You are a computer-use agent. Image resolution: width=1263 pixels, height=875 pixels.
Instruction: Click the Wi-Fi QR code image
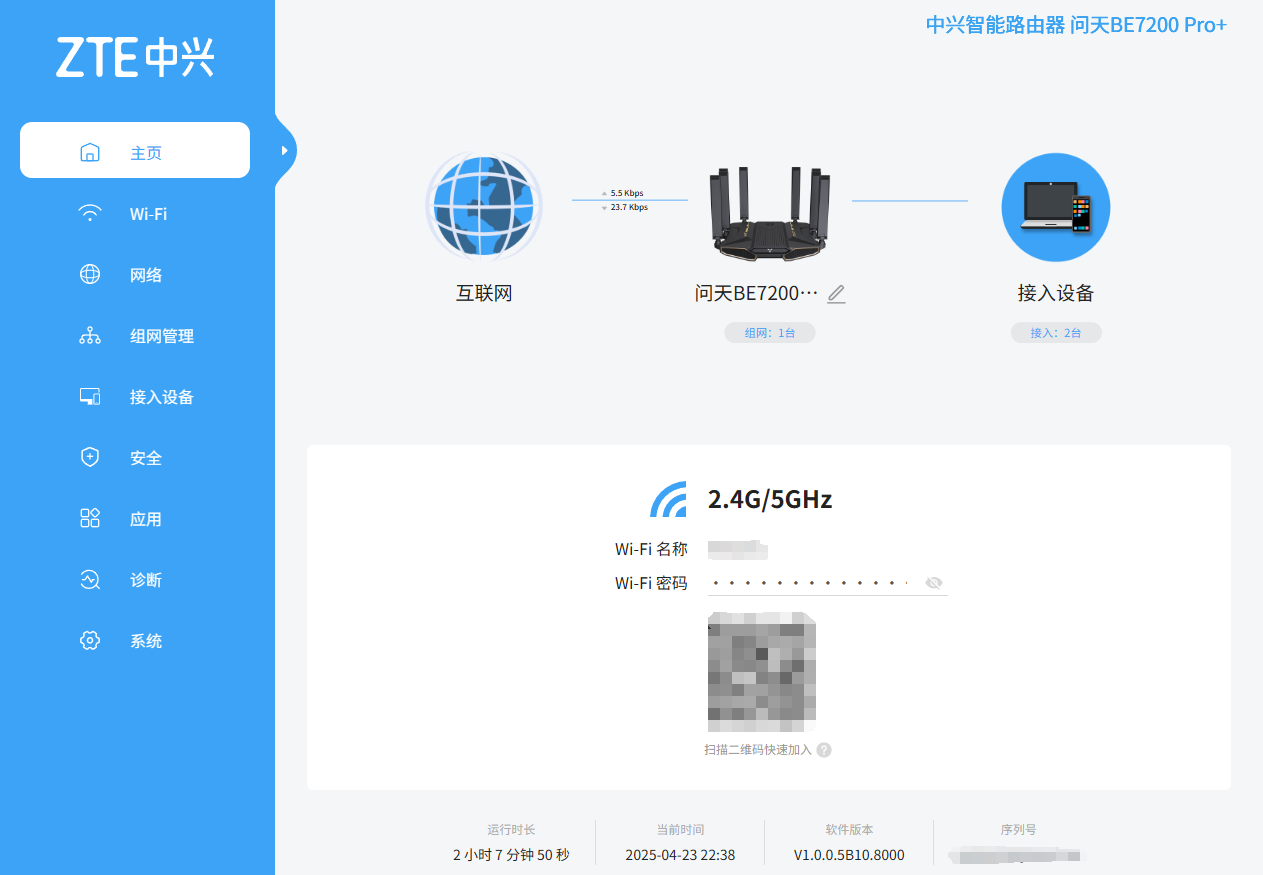763,670
